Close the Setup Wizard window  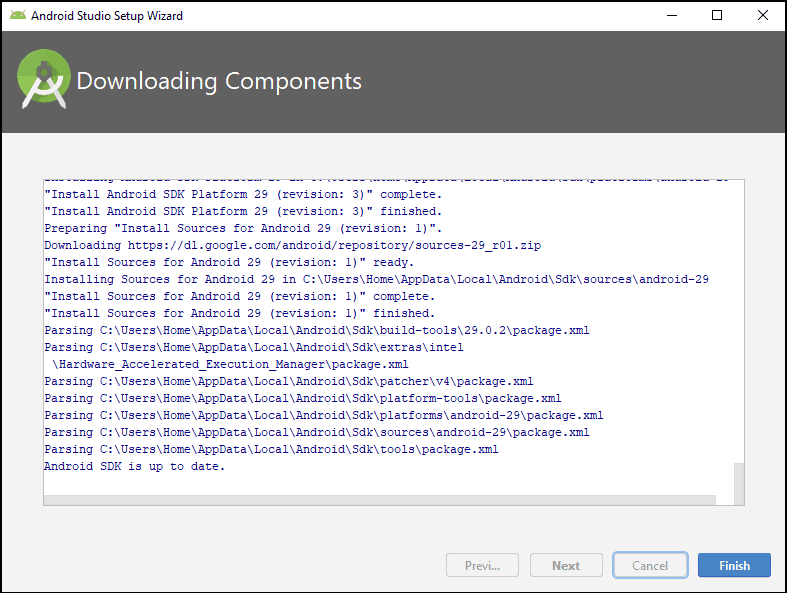click(762, 16)
